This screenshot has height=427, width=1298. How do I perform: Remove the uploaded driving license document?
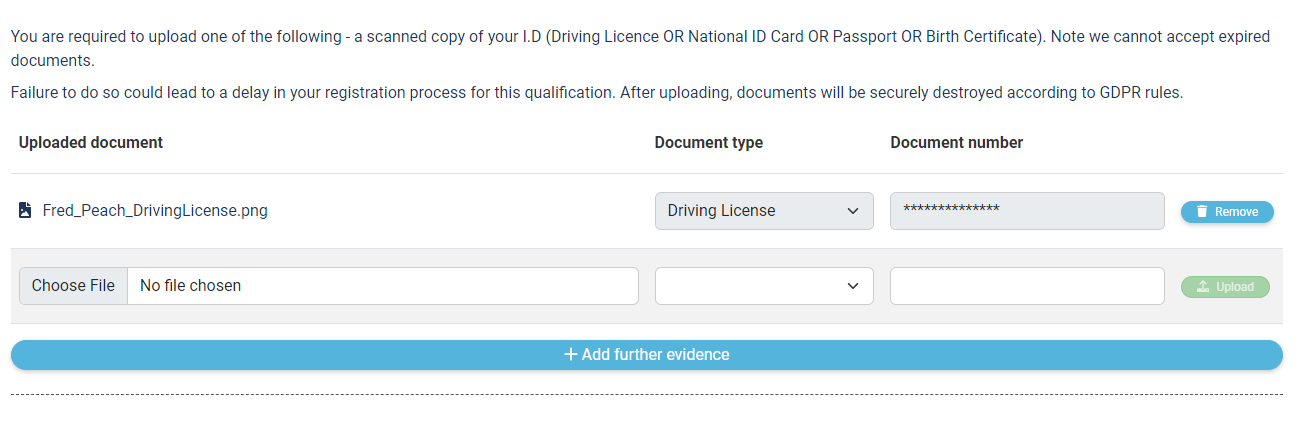click(1227, 212)
